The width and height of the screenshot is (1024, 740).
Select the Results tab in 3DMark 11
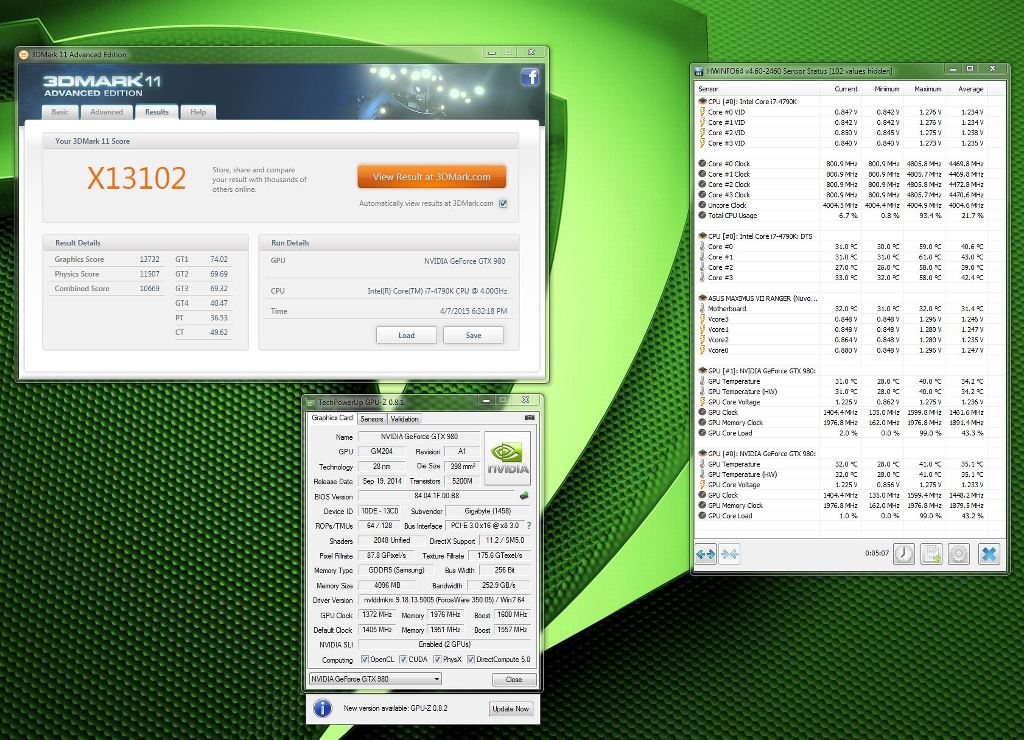pyautogui.click(x=157, y=112)
